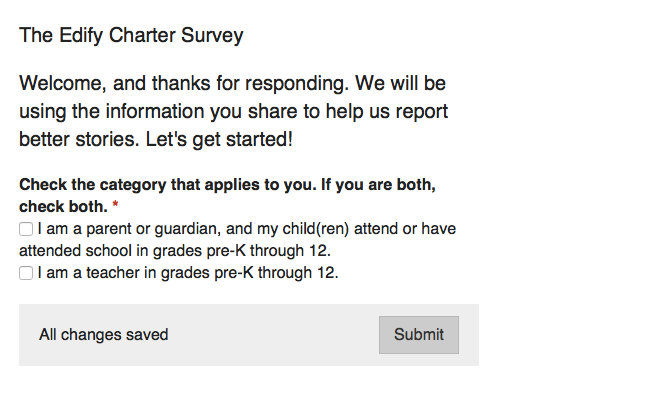Tick the teacher in grades pre-K checkbox
Image resolution: width=652 pixels, height=405 pixels.
[x=26, y=272]
